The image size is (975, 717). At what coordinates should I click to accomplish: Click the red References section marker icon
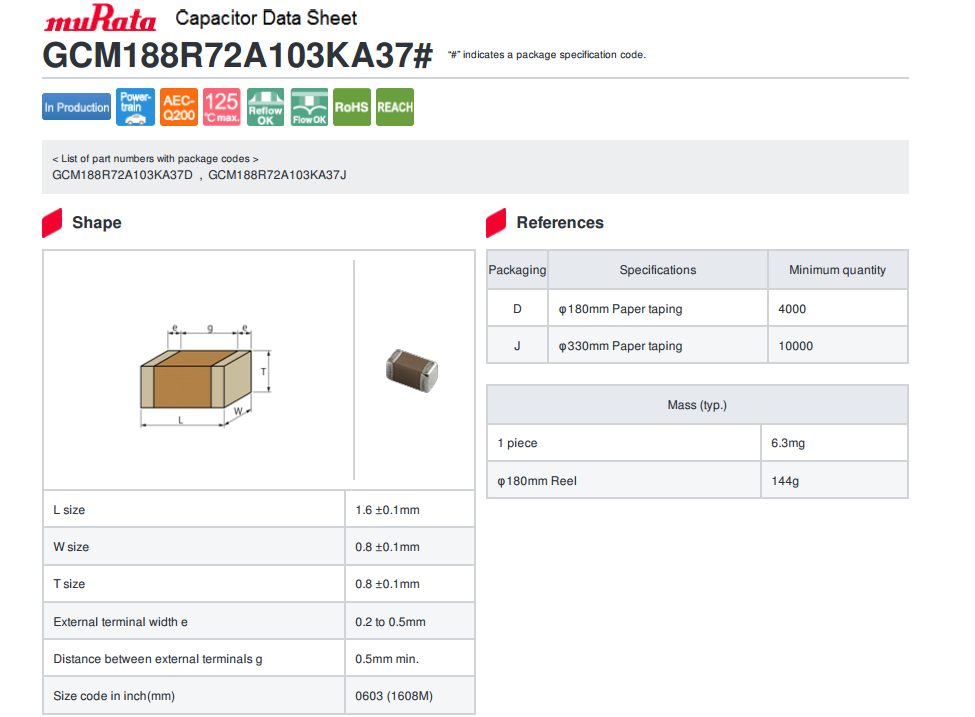coord(496,223)
